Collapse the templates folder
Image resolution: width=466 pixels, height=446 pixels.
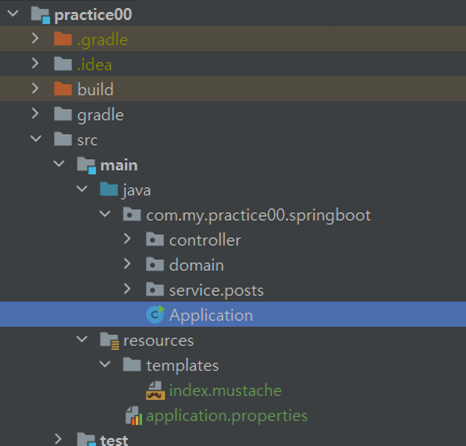(105, 364)
